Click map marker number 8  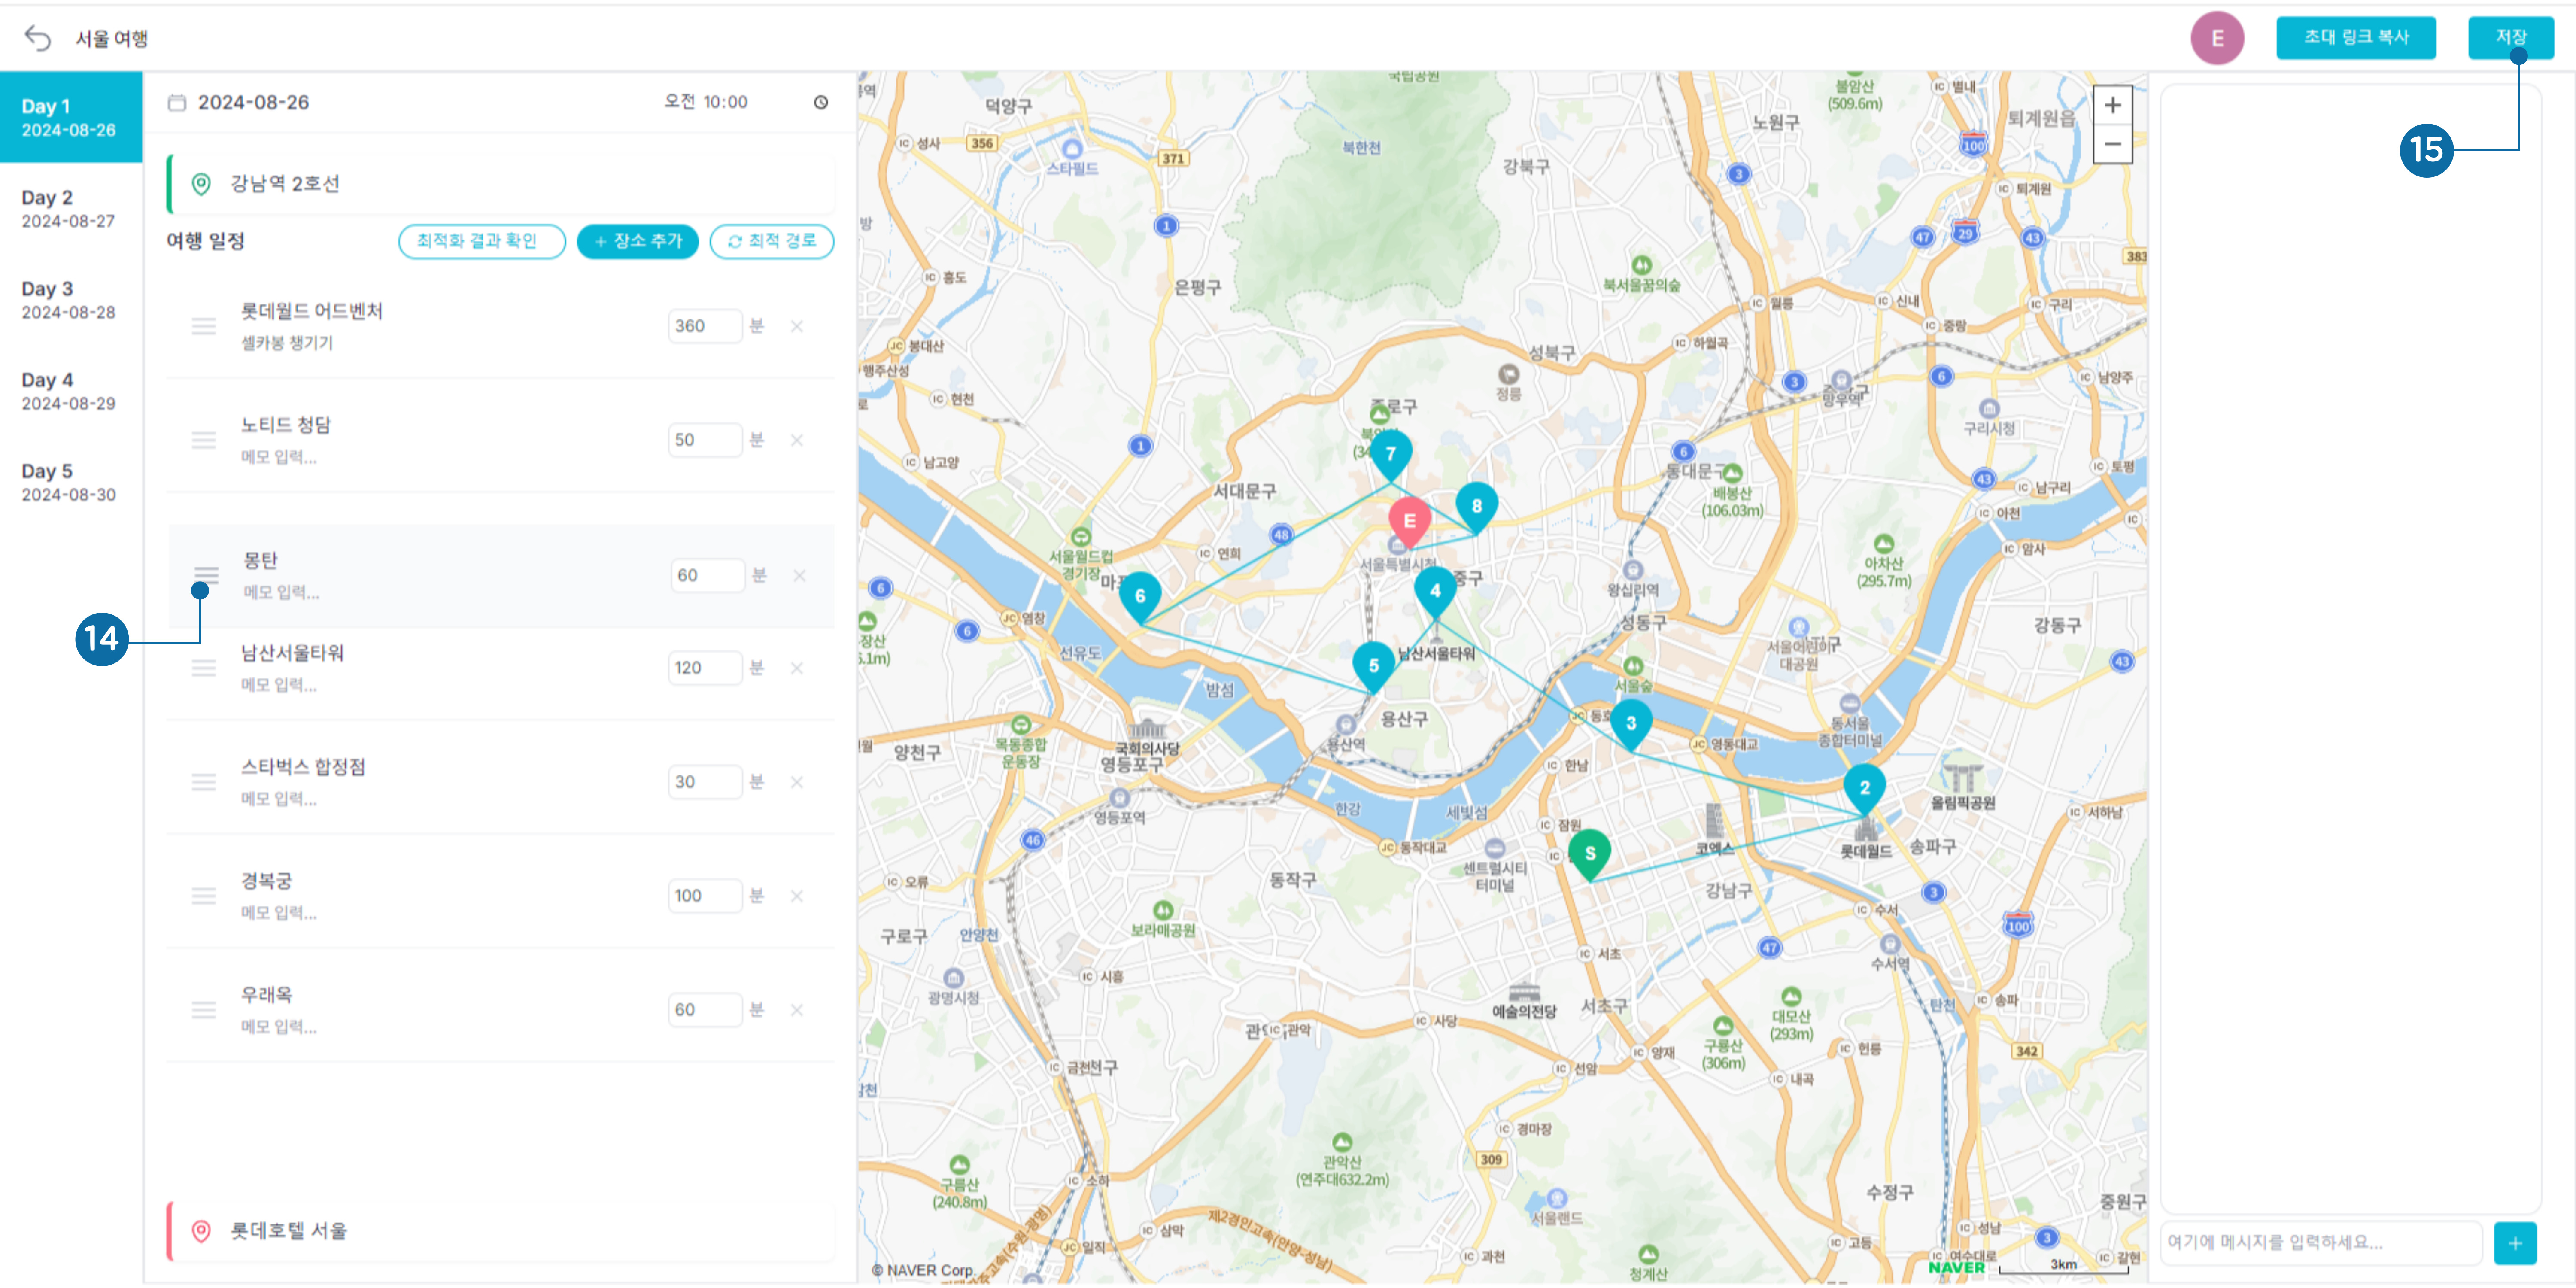click(x=1476, y=508)
